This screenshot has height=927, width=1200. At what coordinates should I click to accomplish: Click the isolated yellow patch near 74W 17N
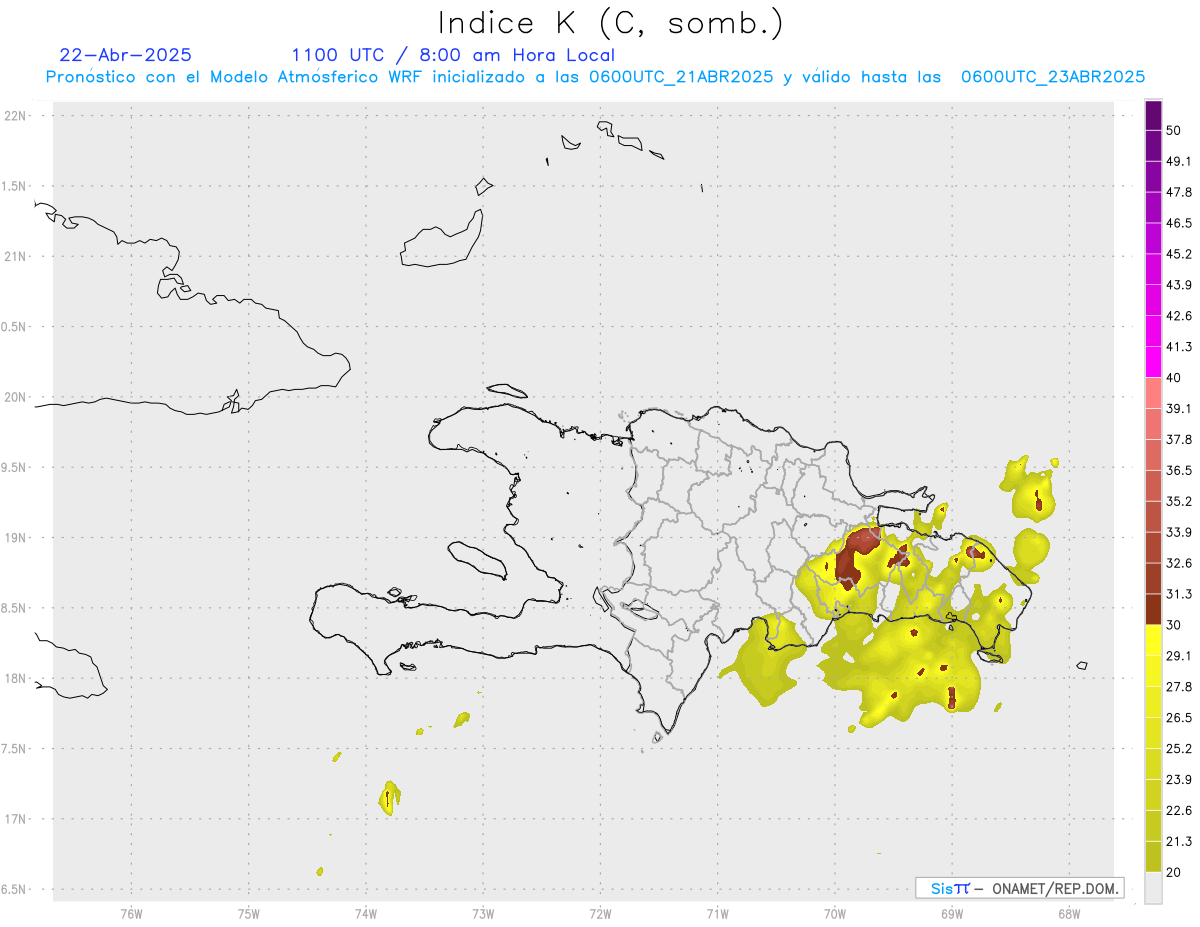coord(389,797)
